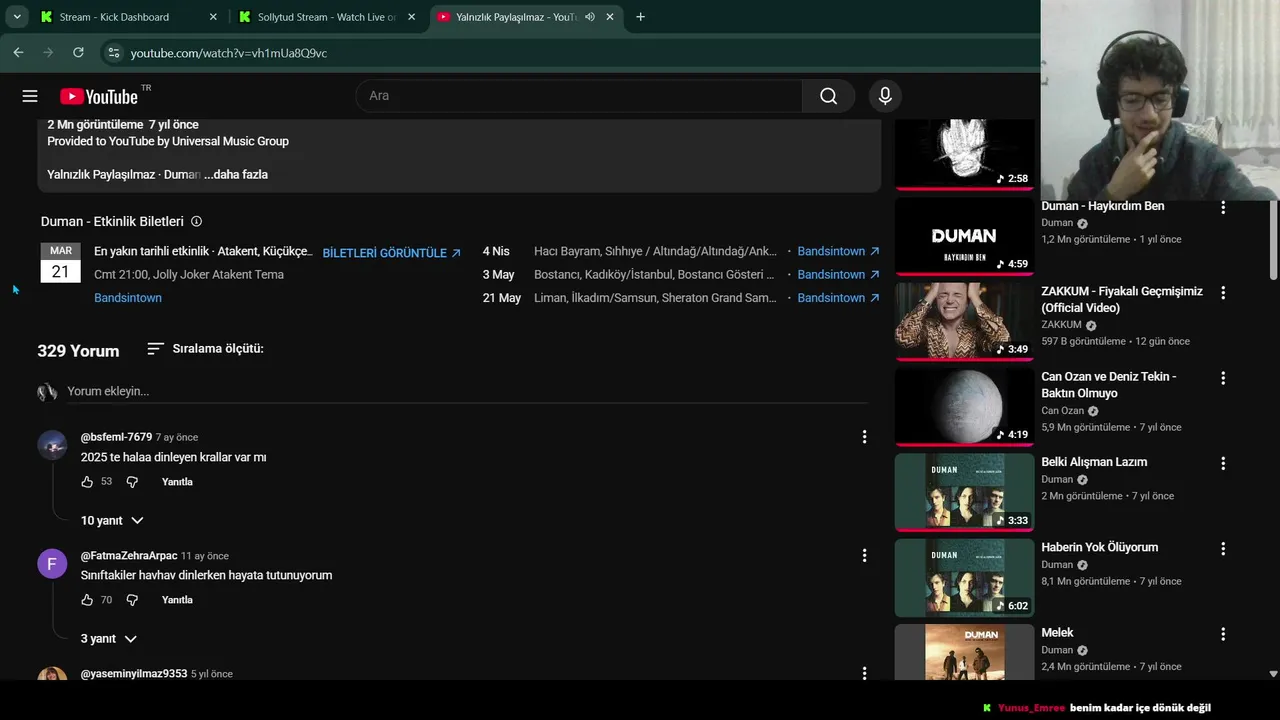Screen dimensions: 1280x720
Task: Dislike the comment by @FatmaZehraArpac
Action: tap(132, 600)
